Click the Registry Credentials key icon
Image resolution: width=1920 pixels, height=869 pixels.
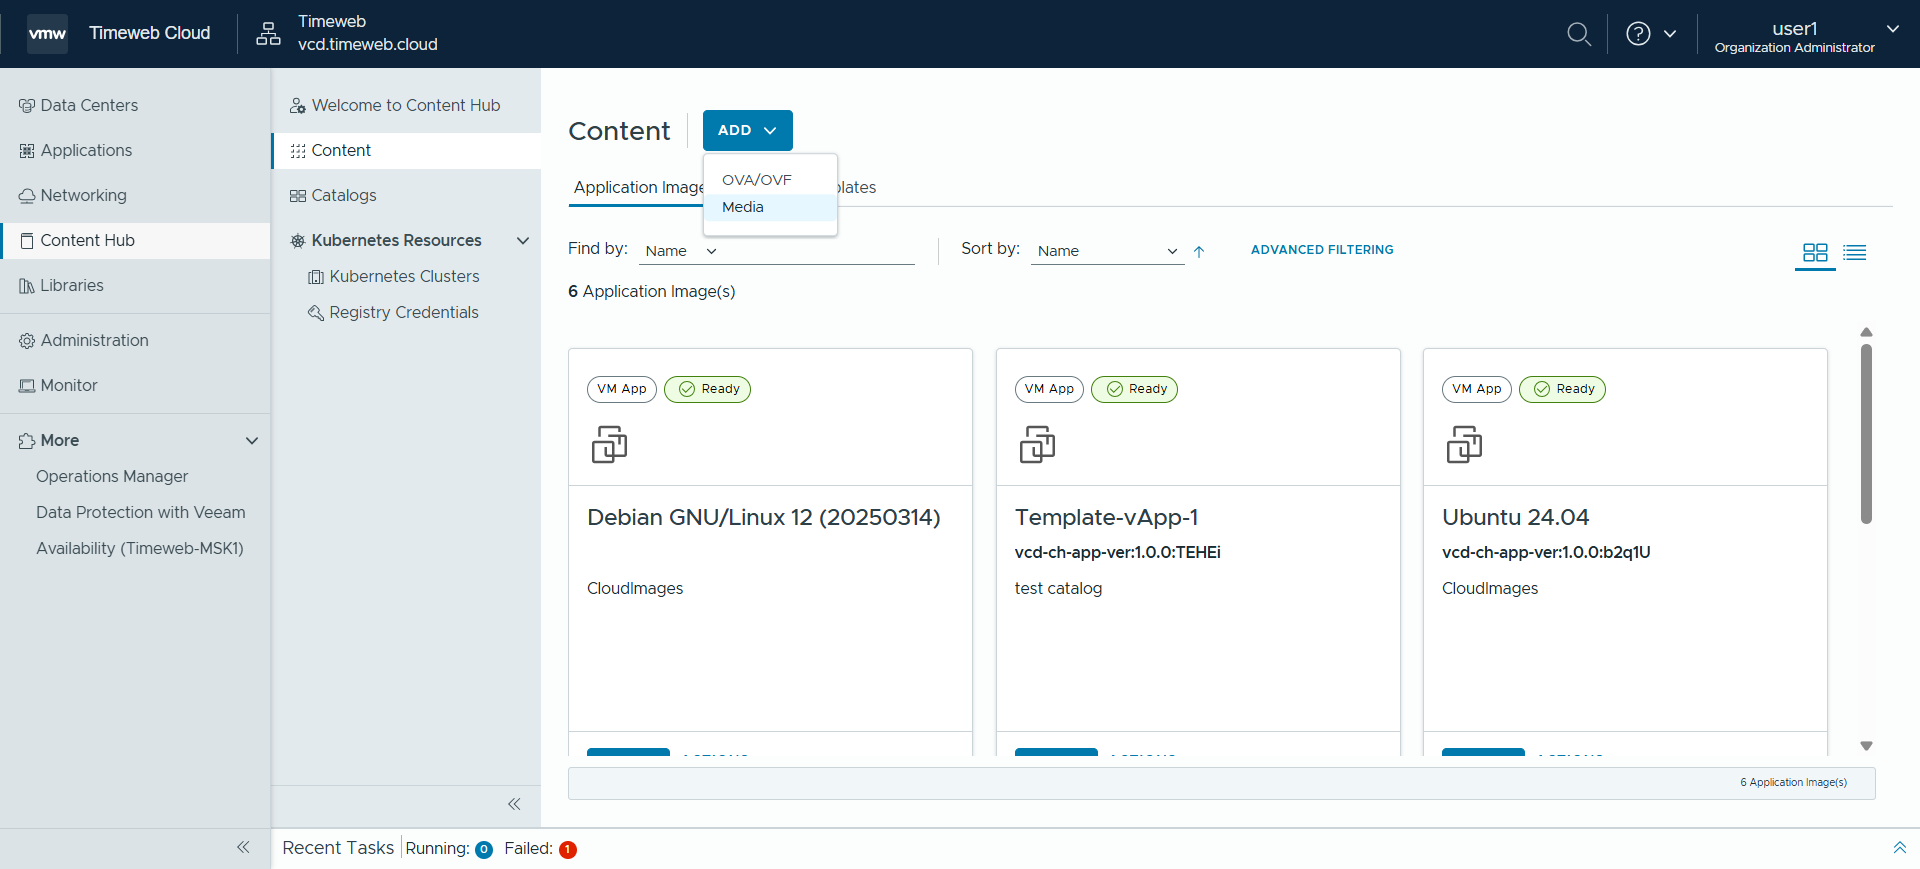click(x=316, y=313)
